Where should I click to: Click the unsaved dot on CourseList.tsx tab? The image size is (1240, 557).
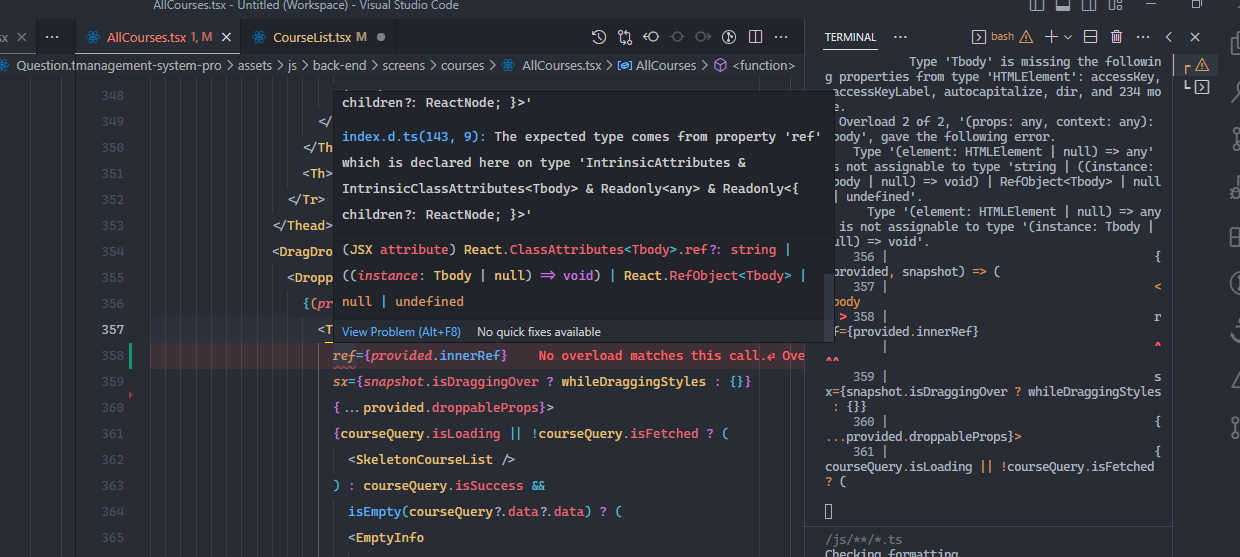point(381,37)
